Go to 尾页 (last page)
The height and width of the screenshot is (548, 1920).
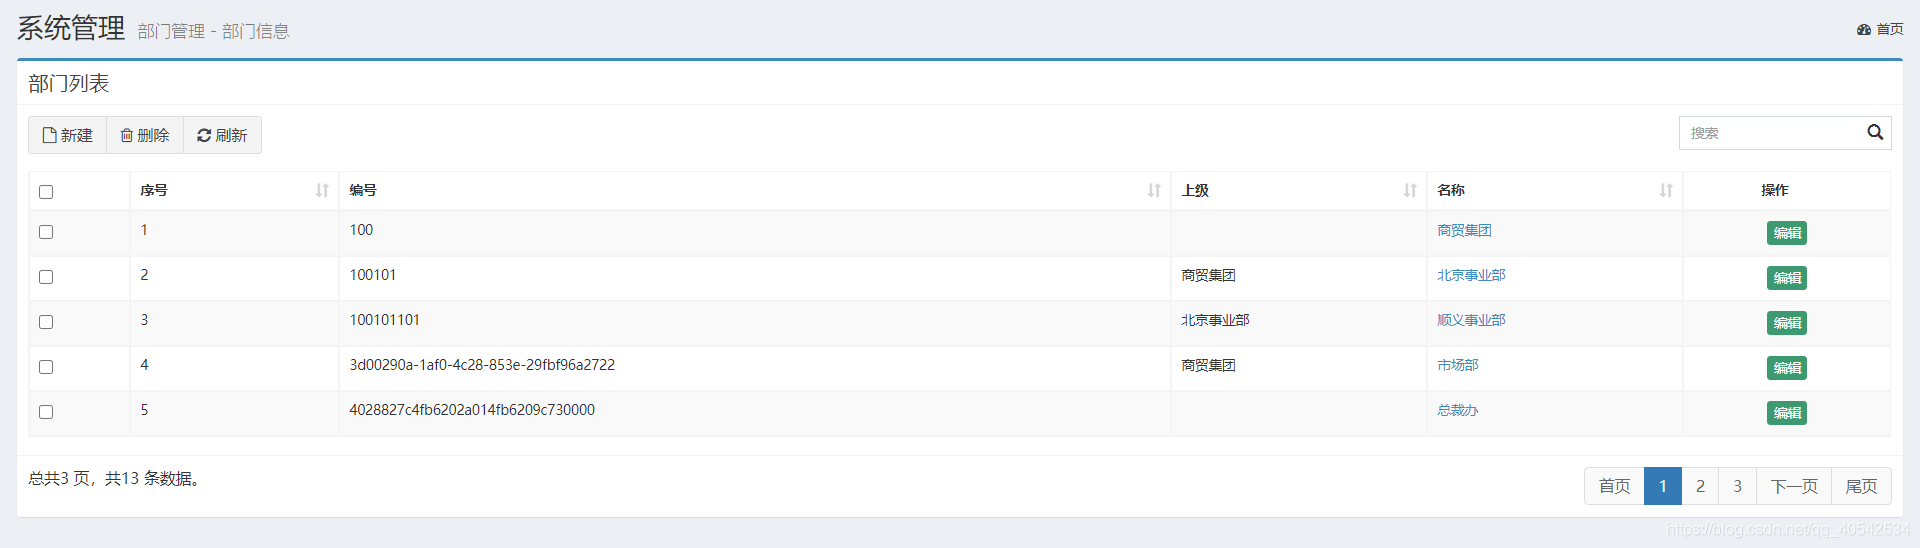click(1861, 486)
